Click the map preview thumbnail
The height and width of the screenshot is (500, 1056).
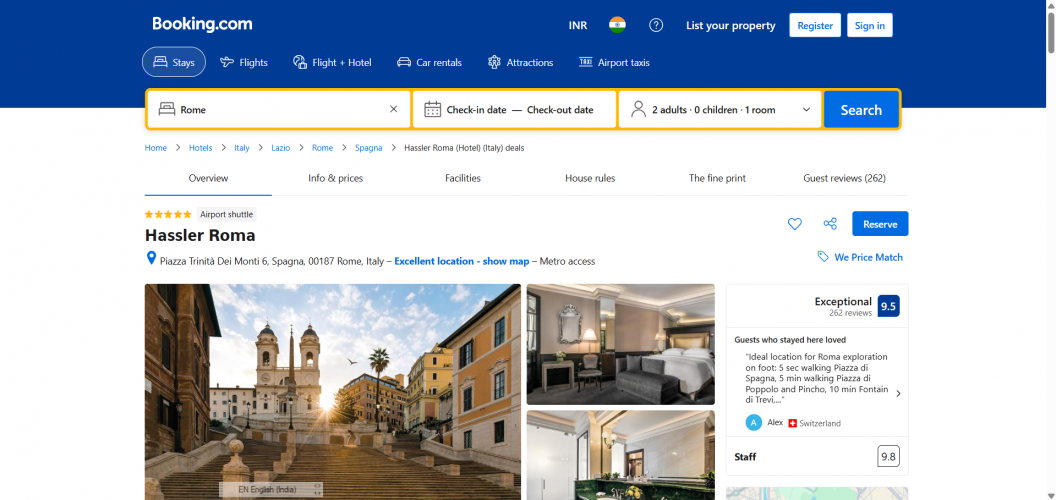[817, 493]
